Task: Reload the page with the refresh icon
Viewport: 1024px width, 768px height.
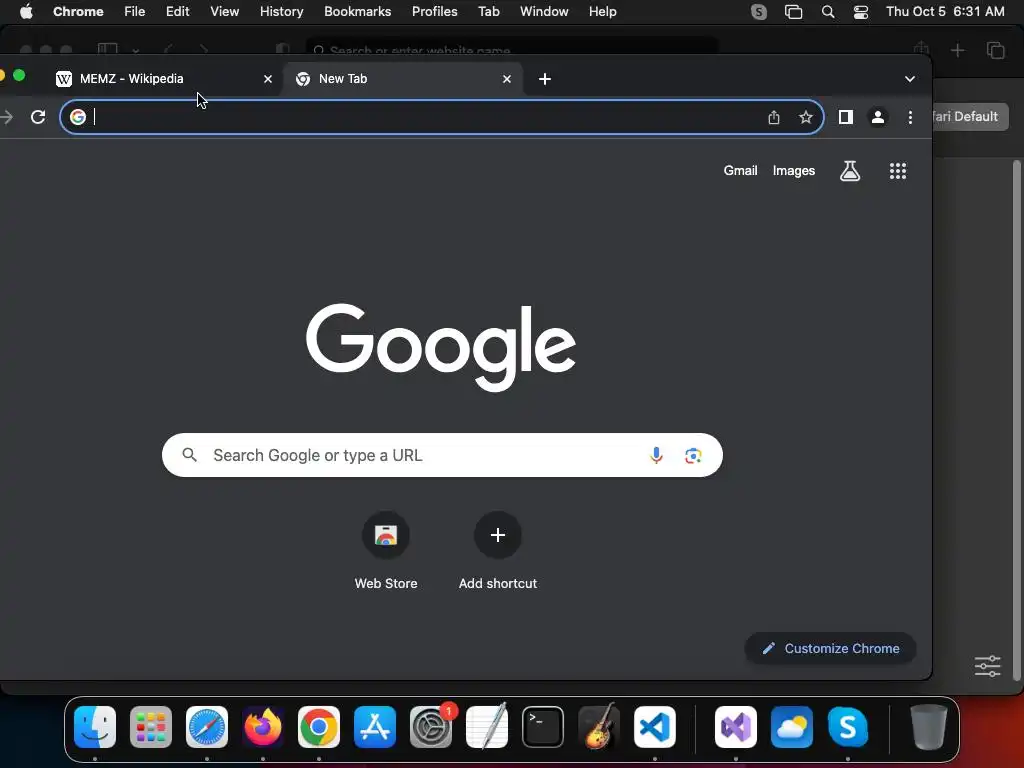Action: [x=38, y=117]
